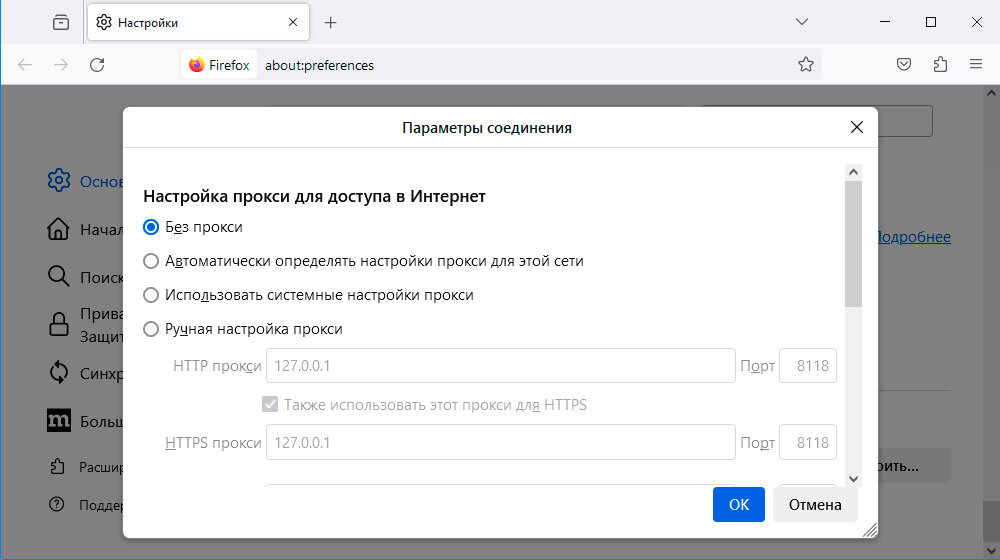The width and height of the screenshot is (1000, 560).
Task: Click dialog scrollbar up arrow
Action: [x=853, y=172]
